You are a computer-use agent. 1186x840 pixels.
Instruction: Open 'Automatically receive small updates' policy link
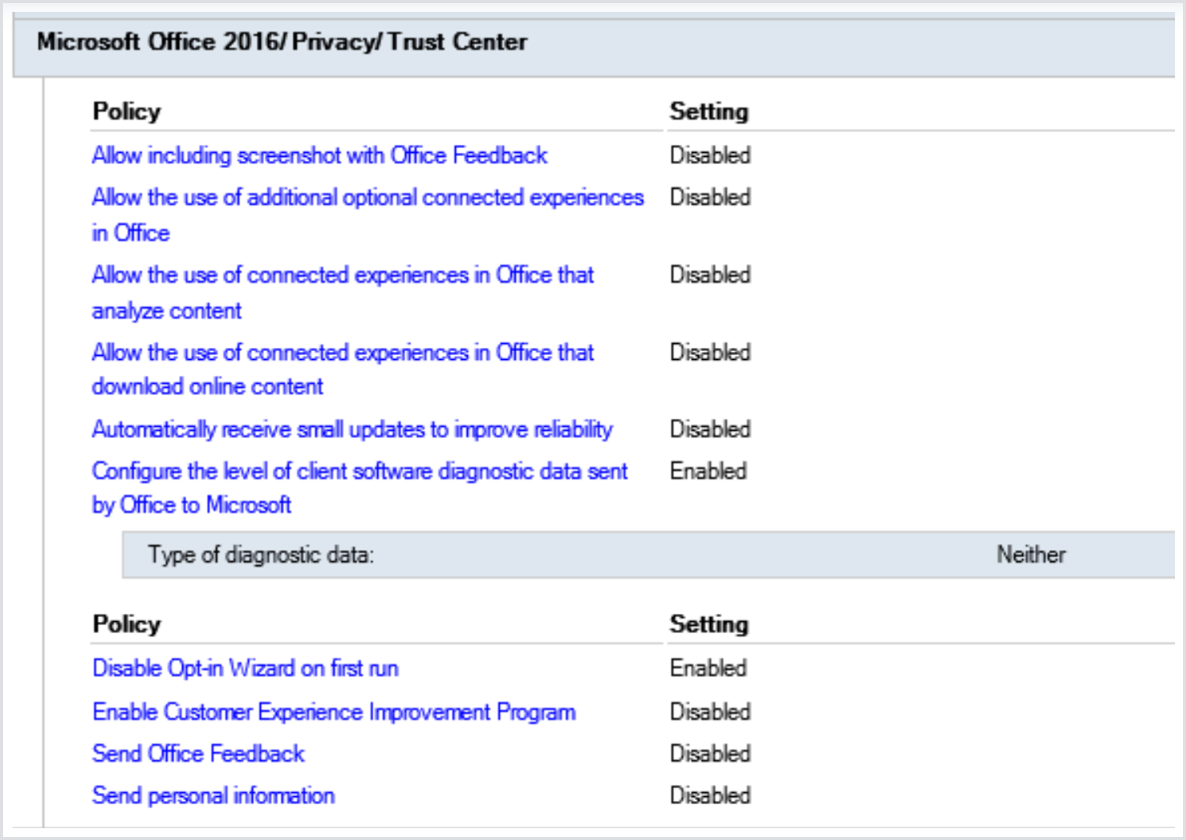352,429
